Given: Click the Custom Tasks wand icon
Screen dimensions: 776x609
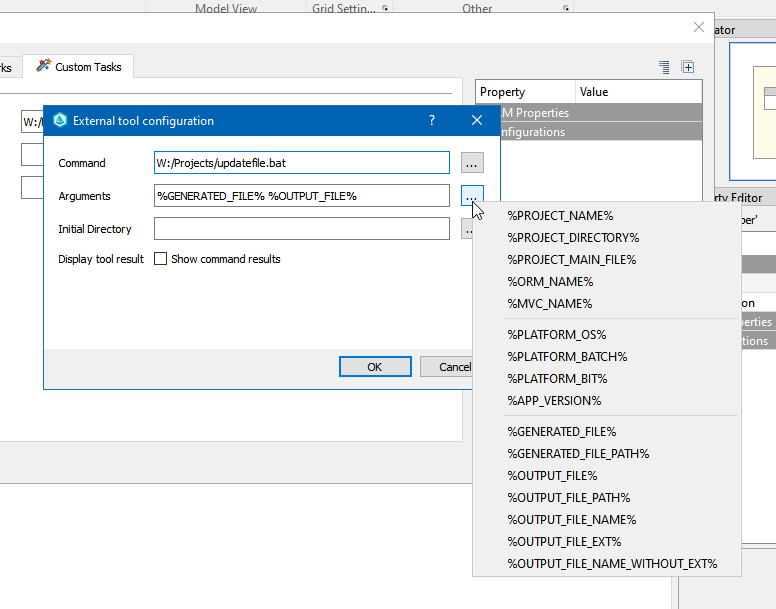Looking at the screenshot, I should (x=44, y=66).
